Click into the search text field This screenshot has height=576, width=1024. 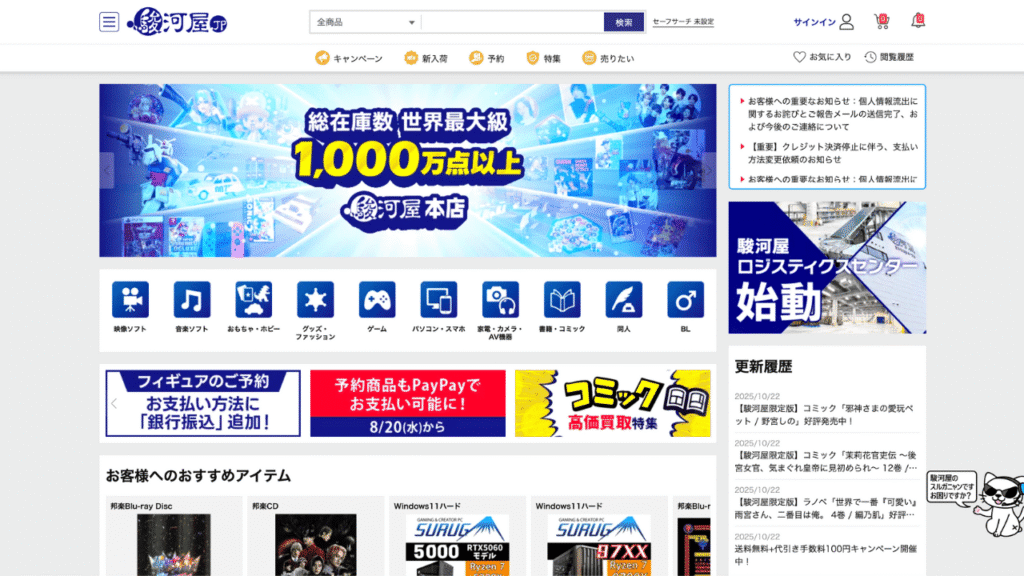(x=512, y=22)
